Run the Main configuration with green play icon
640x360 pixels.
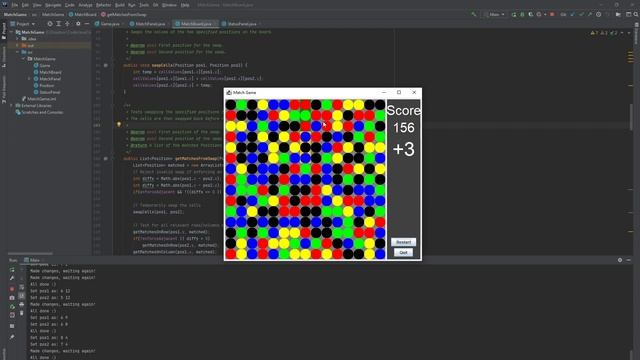(x=514, y=14)
